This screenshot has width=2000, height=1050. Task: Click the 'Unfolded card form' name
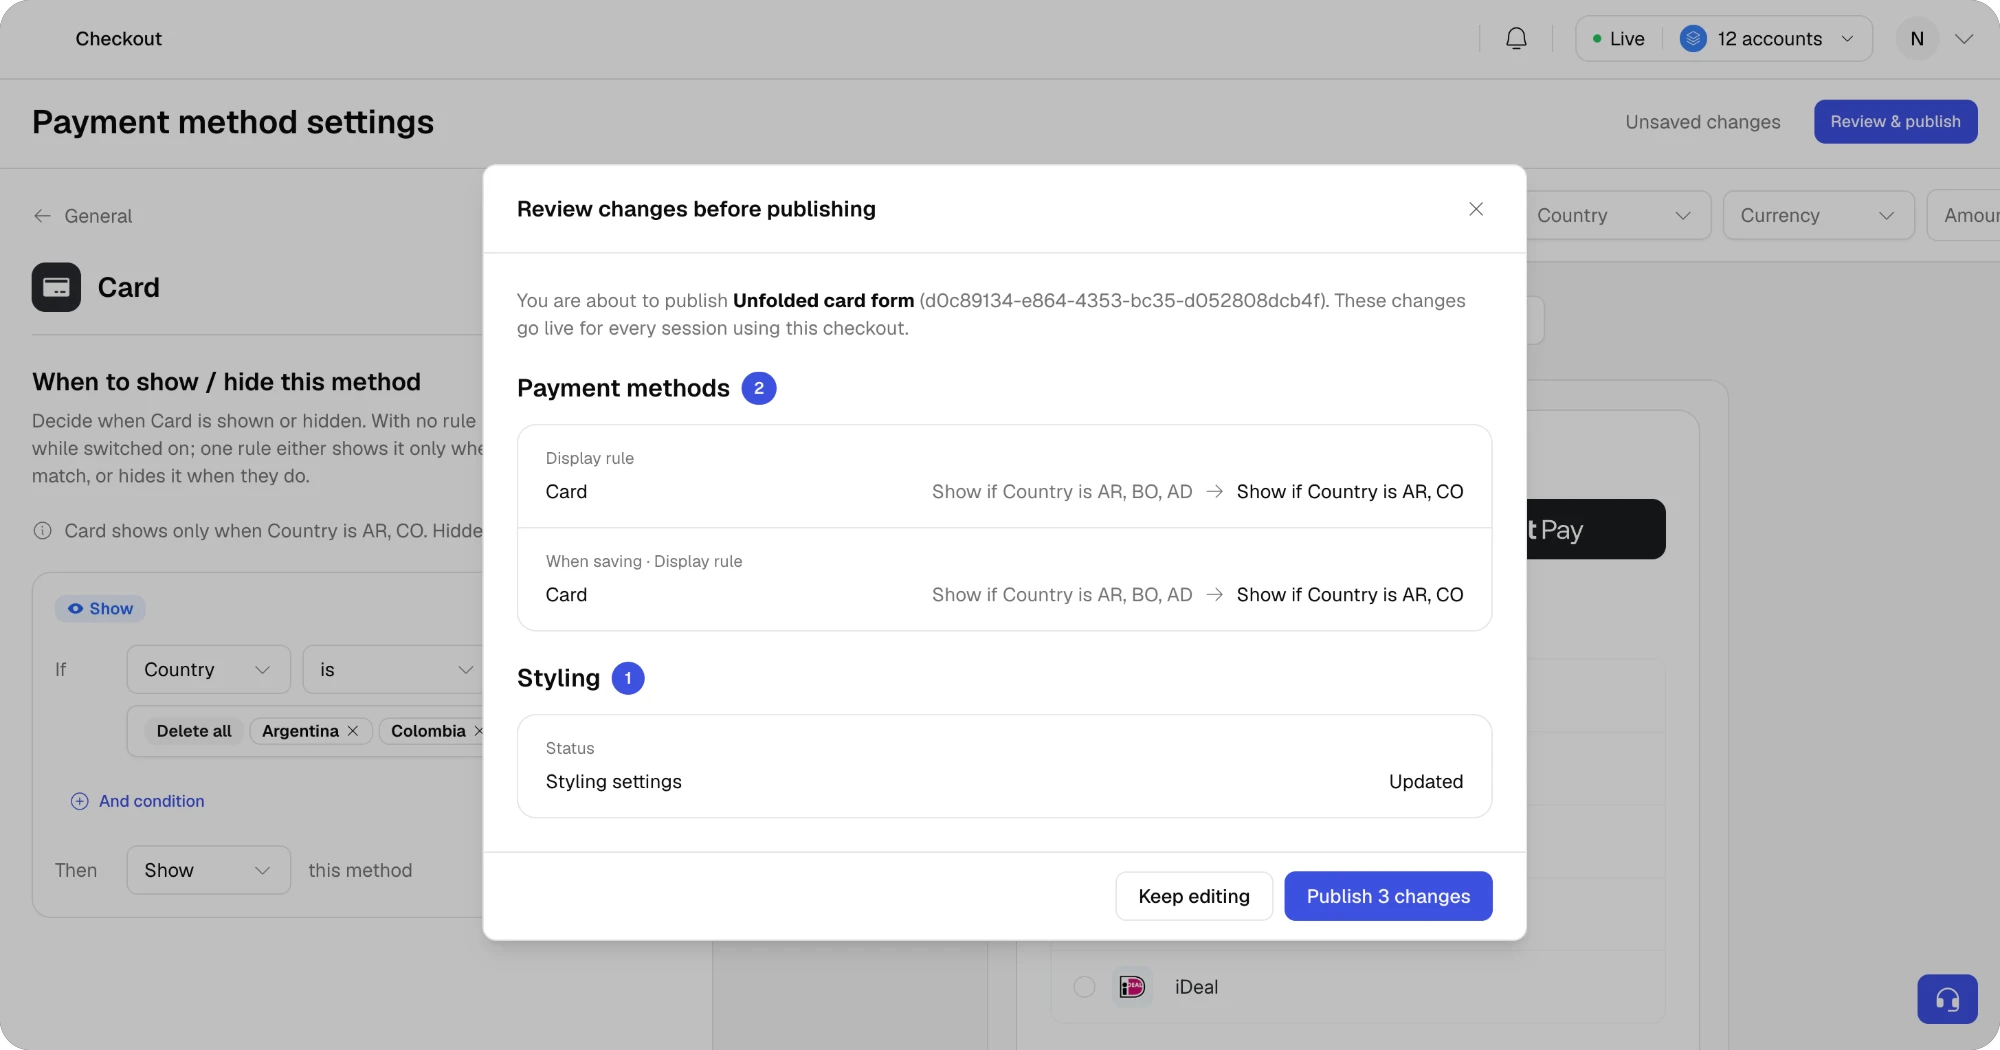(823, 301)
